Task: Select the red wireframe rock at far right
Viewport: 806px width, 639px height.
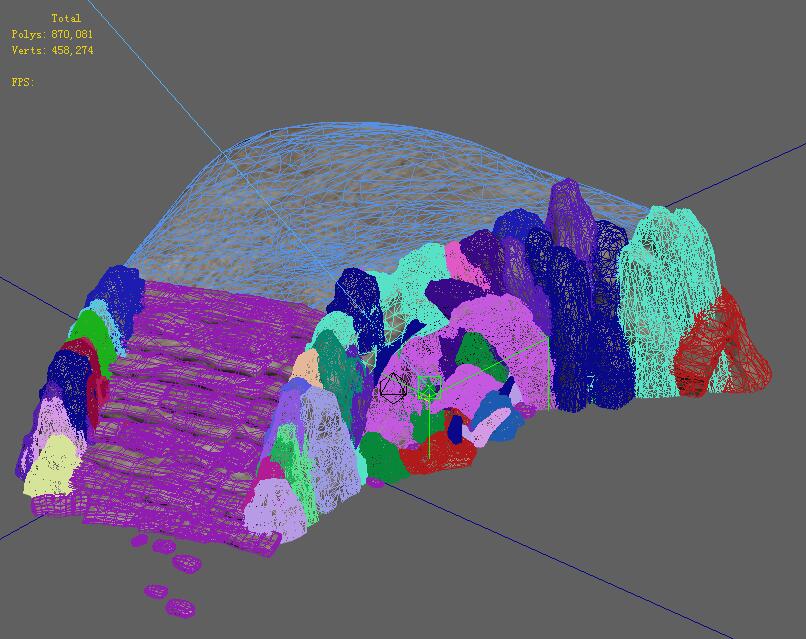Action: click(722, 344)
